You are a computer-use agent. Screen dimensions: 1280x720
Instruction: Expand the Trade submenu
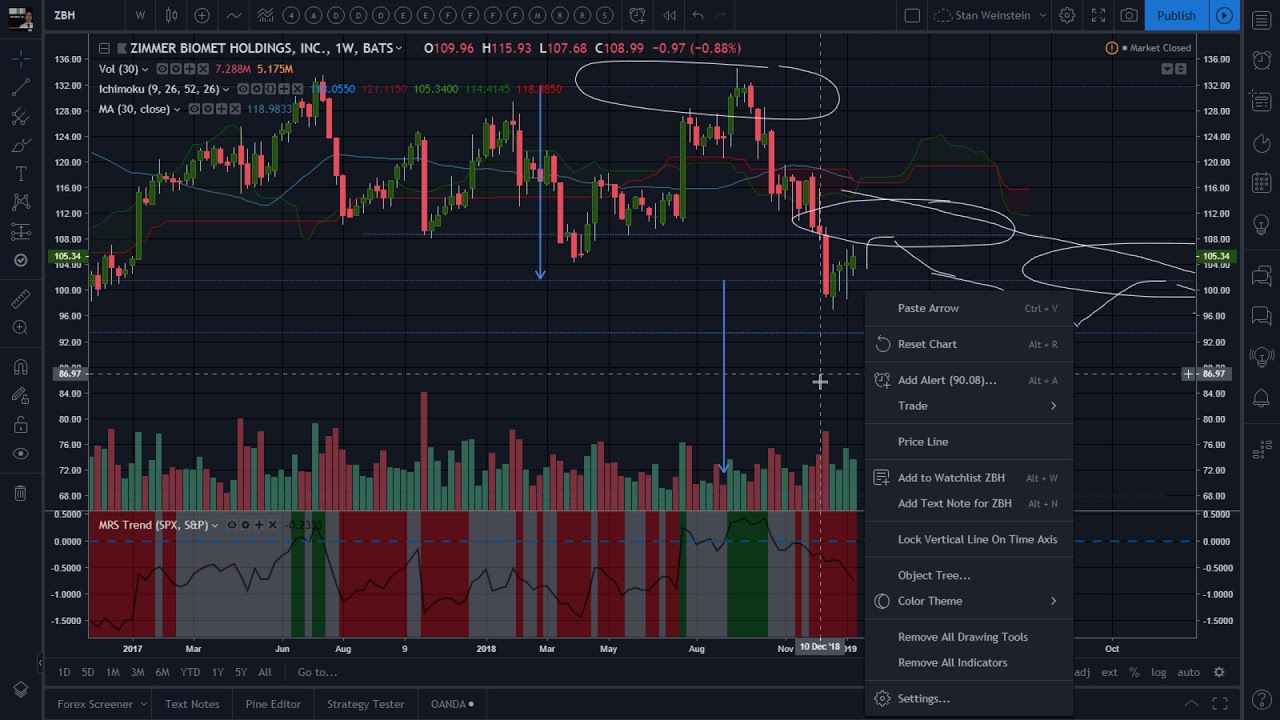point(968,406)
